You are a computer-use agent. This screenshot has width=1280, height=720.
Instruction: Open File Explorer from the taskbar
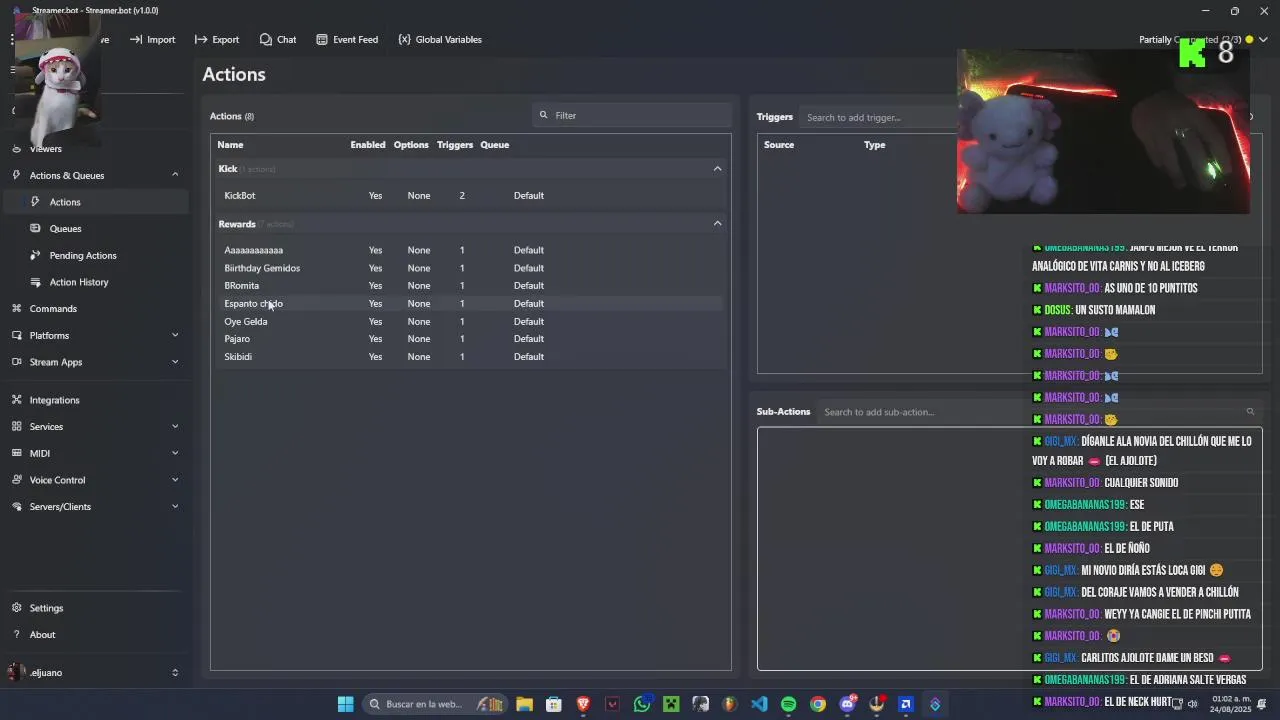tap(524, 704)
